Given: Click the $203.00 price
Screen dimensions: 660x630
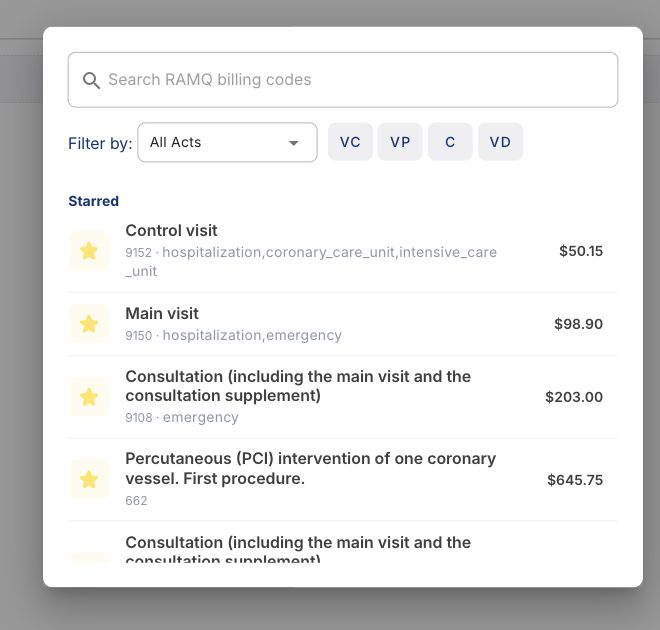Looking at the screenshot, I should coord(574,397).
